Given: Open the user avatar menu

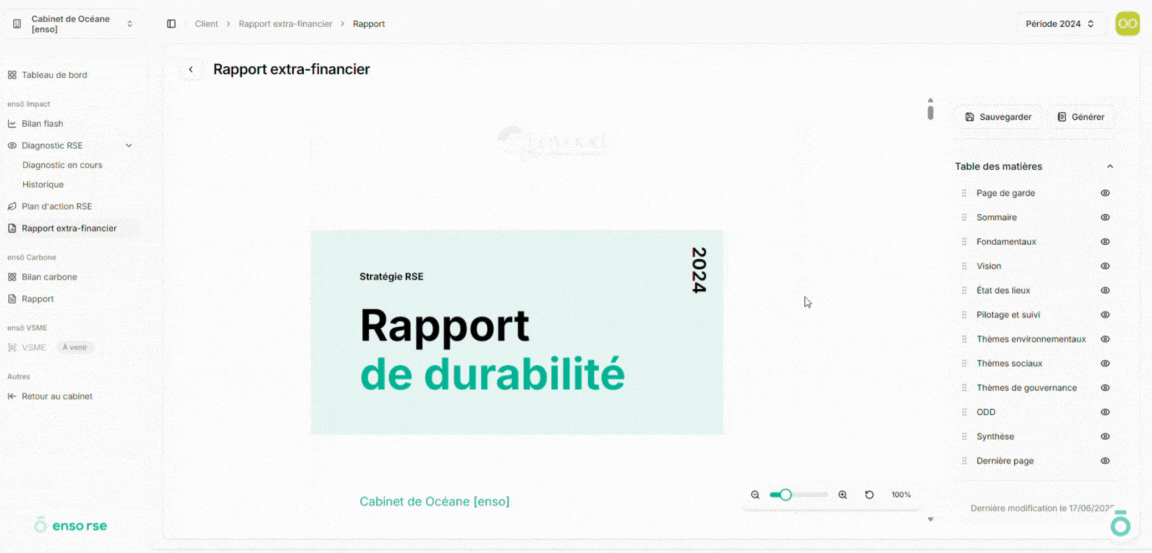Looking at the screenshot, I should [x=1127, y=24].
